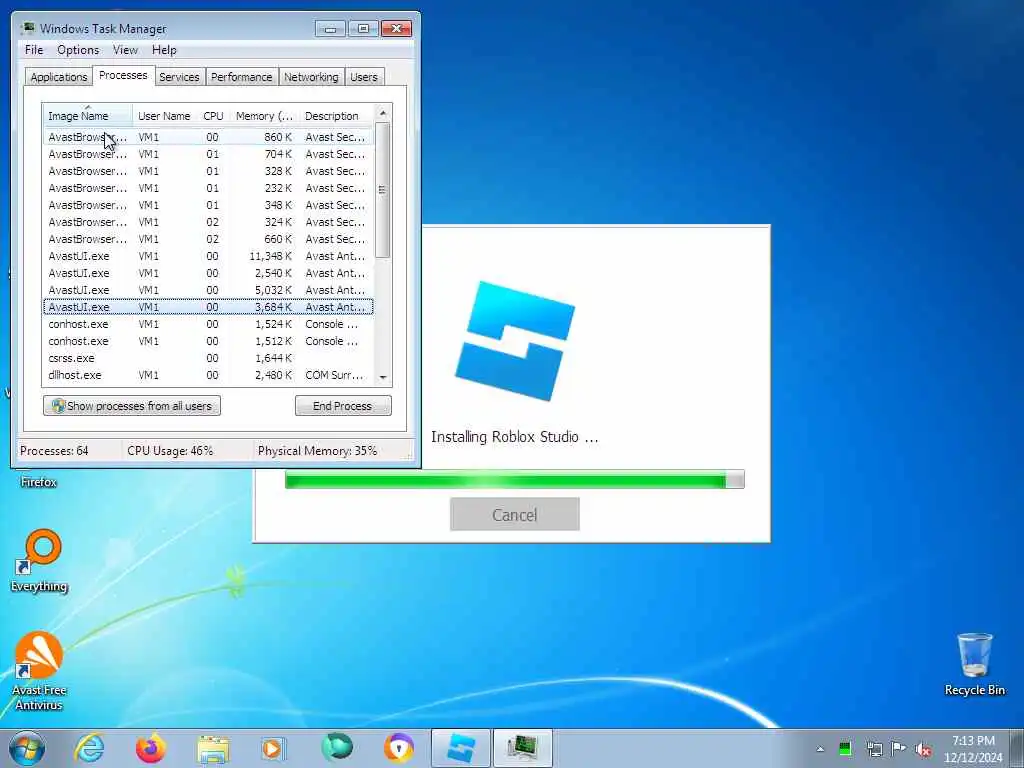Select the Firefox desktop icon label
1024x768 pixels.
[x=39, y=482]
